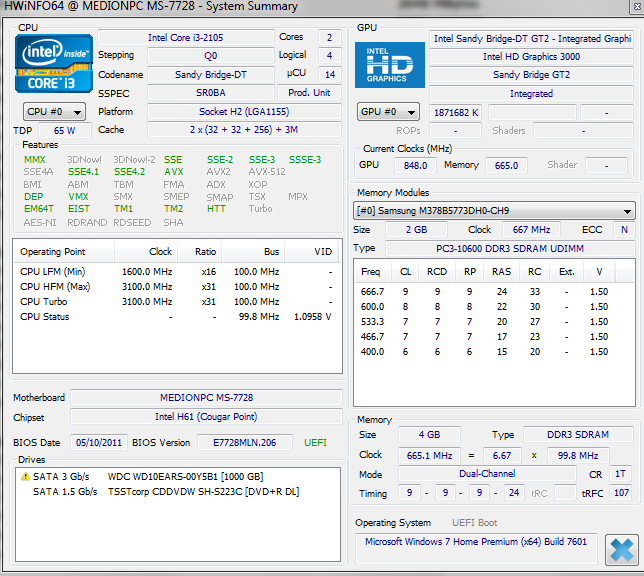Open the GPU #0 selector dropdown
This screenshot has height=576, width=644.
pyautogui.click(x=388, y=112)
